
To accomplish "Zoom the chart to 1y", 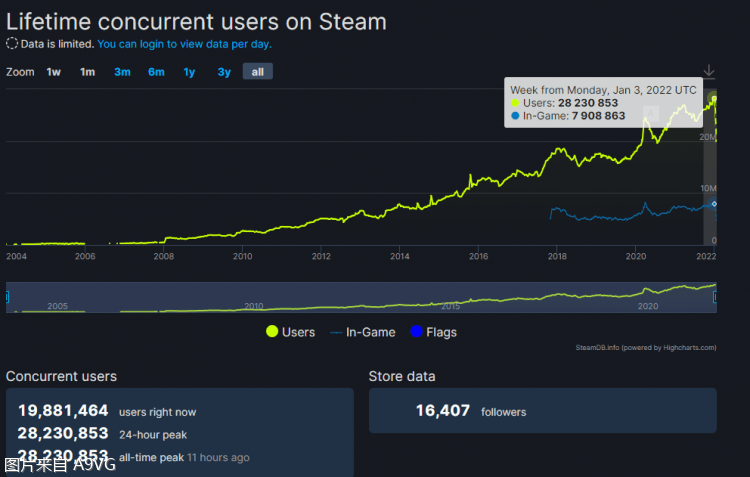I will [189, 72].
